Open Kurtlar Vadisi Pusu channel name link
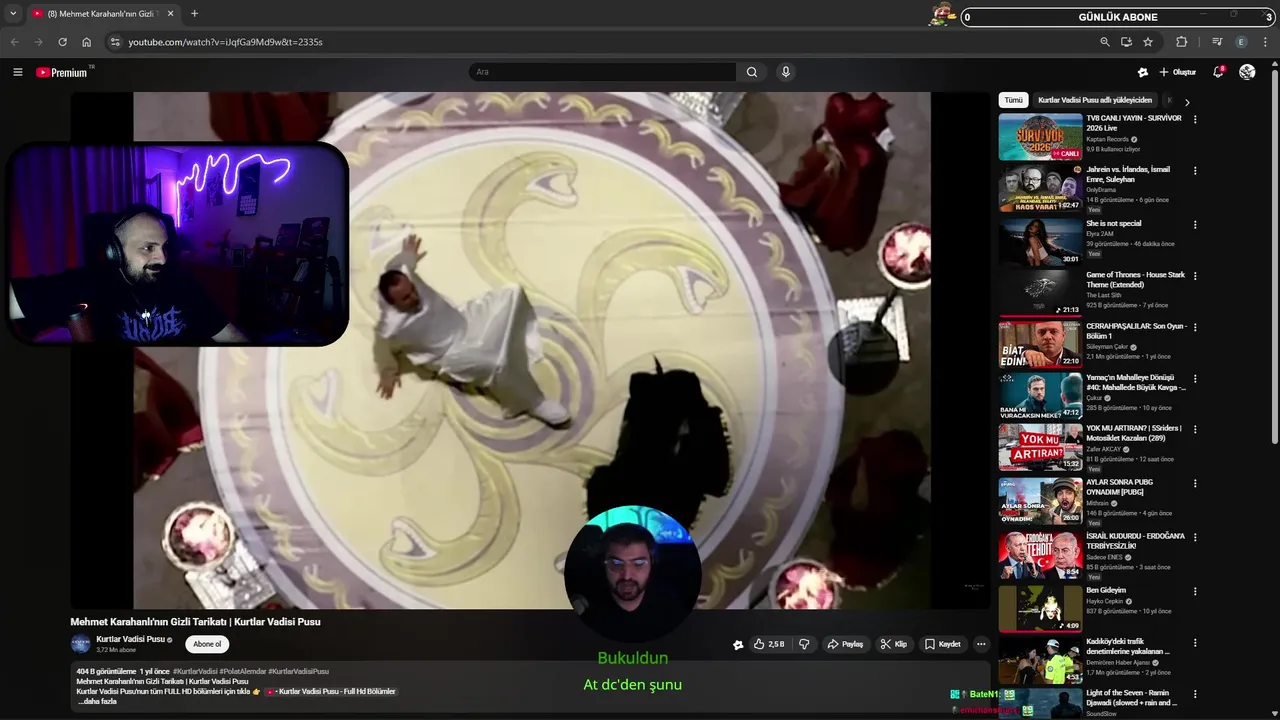 click(130, 639)
